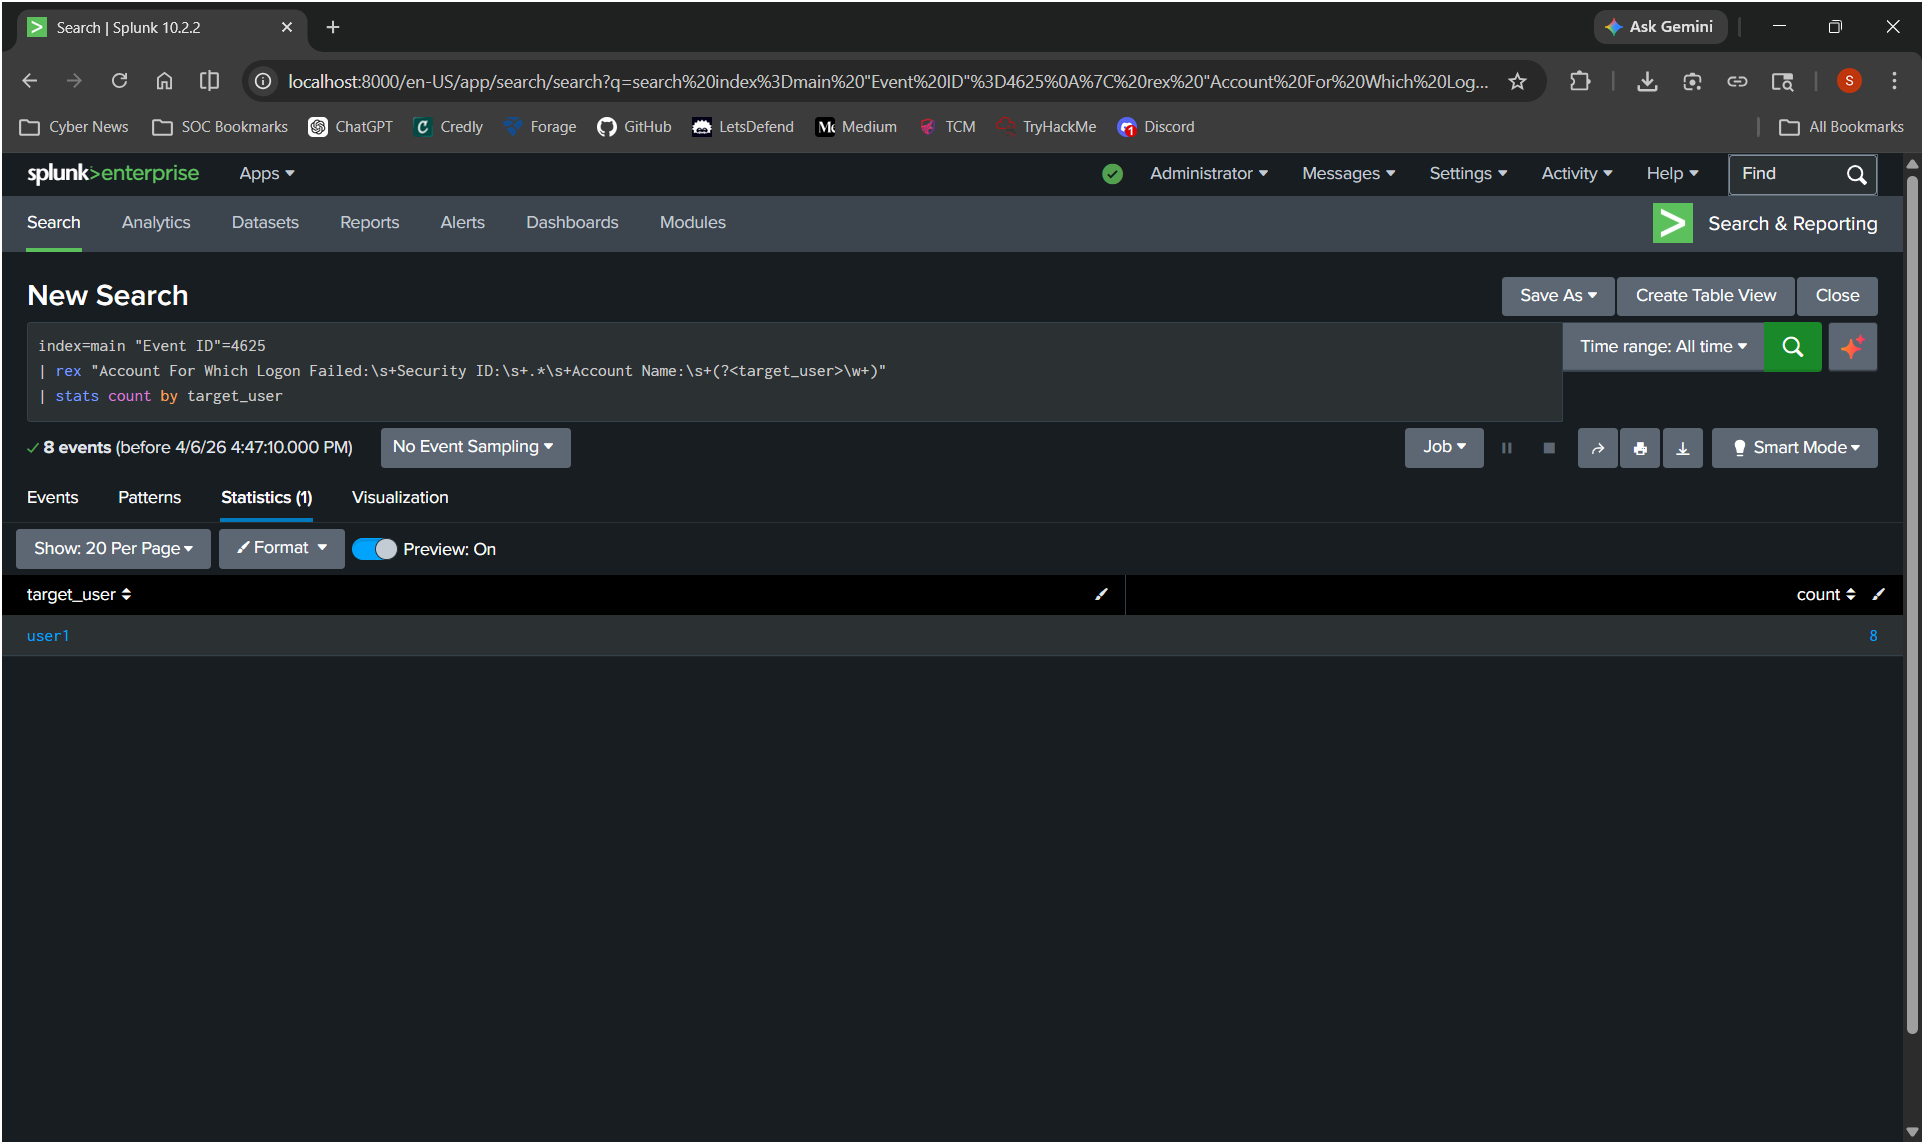
Task: Switch to the Visualization tab
Action: tap(400, 498)
